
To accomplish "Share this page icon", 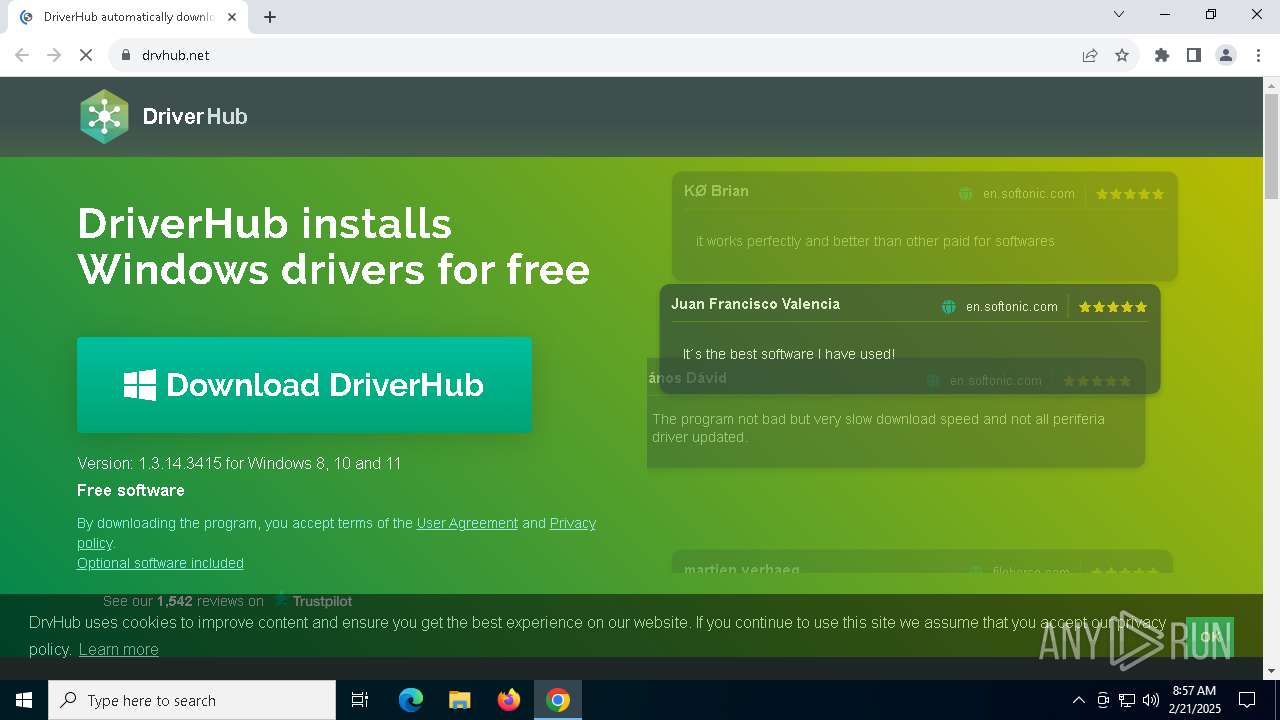I will pyautogui.click(x=1090, y=55).
